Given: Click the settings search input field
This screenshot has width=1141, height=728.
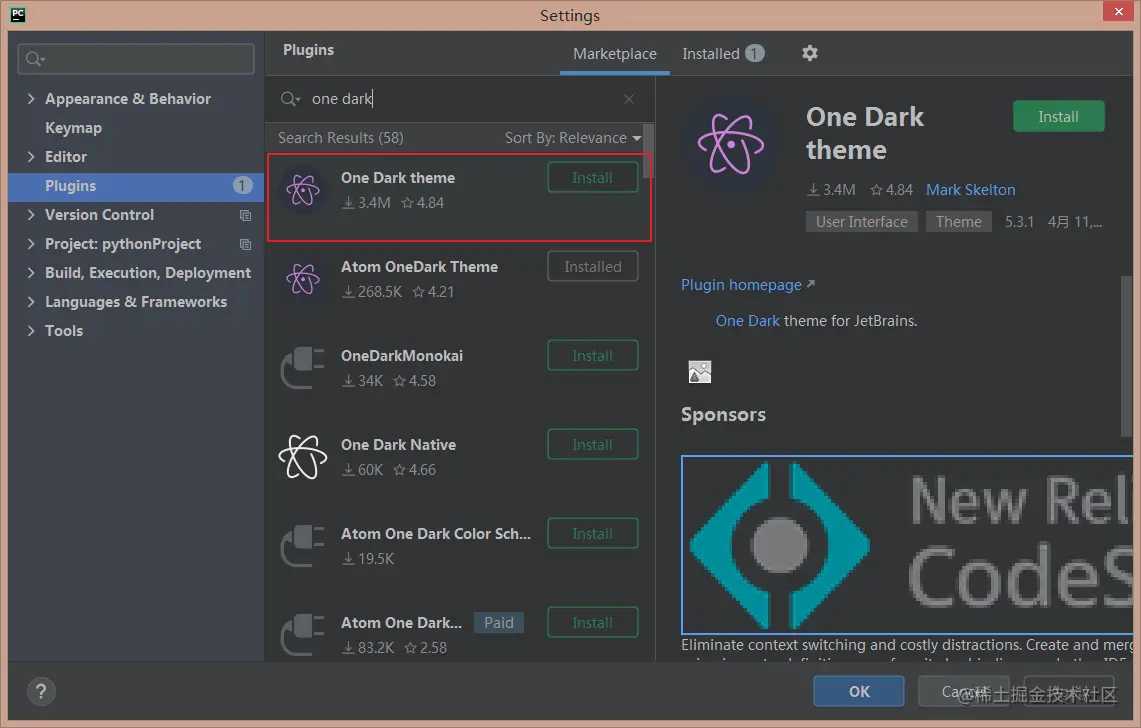Looking at the screenshot, I should [136, 59].
